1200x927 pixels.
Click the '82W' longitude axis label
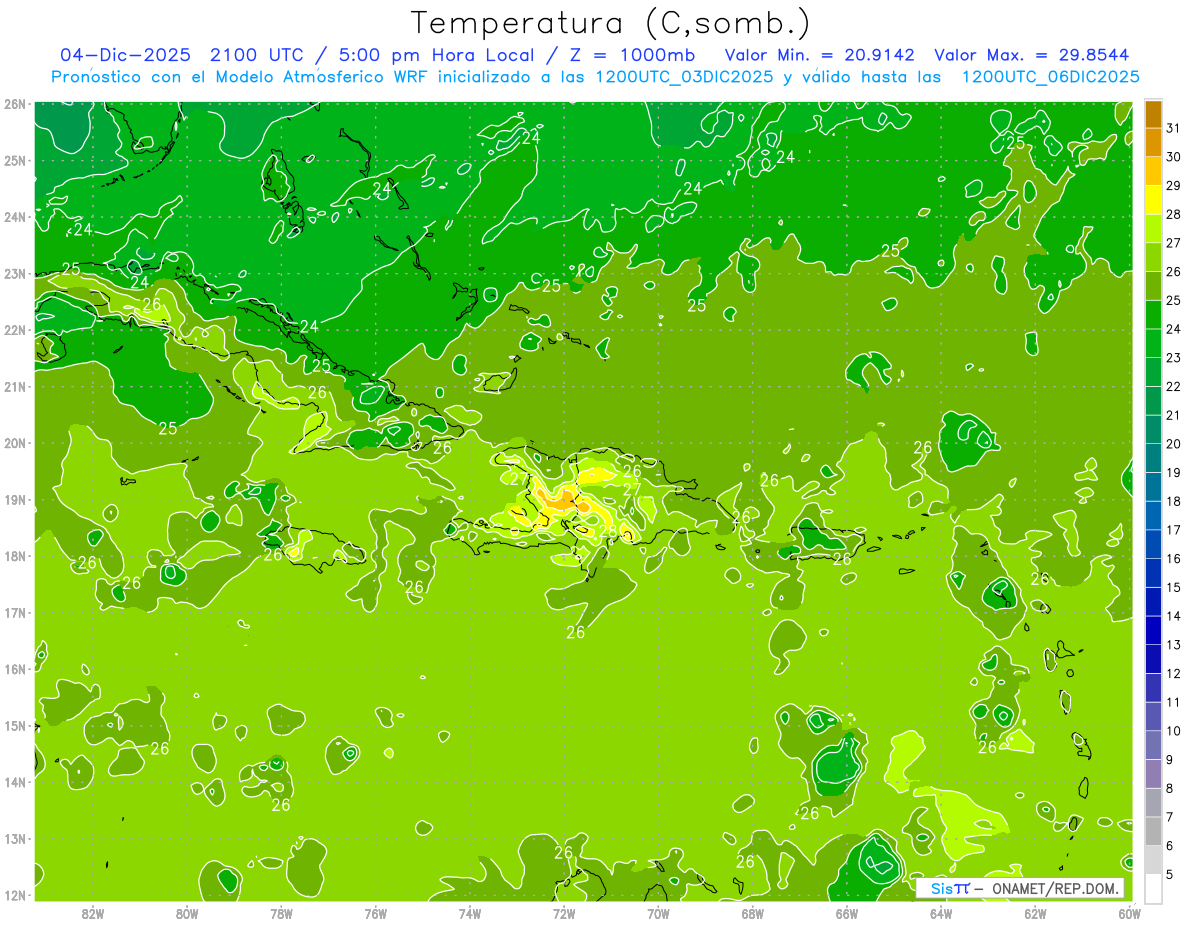click(93, 913)
